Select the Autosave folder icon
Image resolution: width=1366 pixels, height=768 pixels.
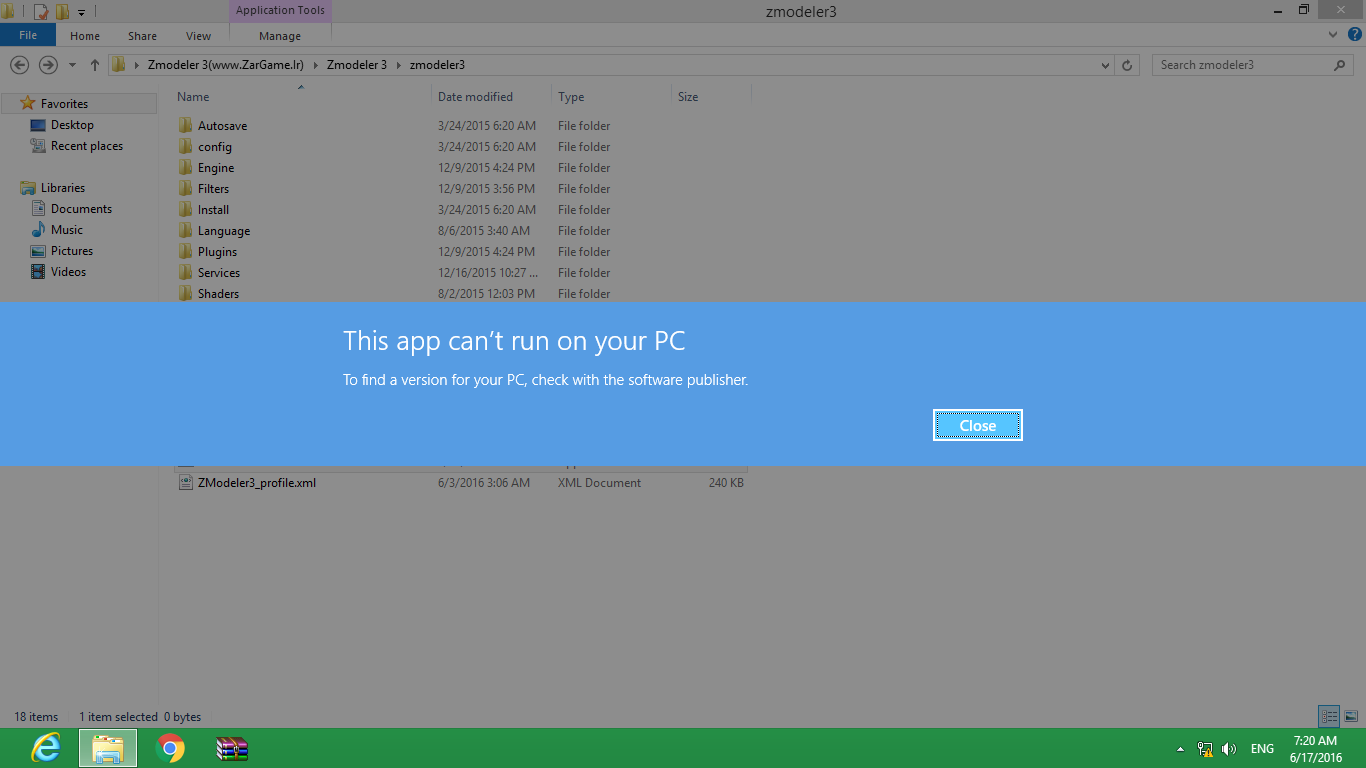coord(186,126)
